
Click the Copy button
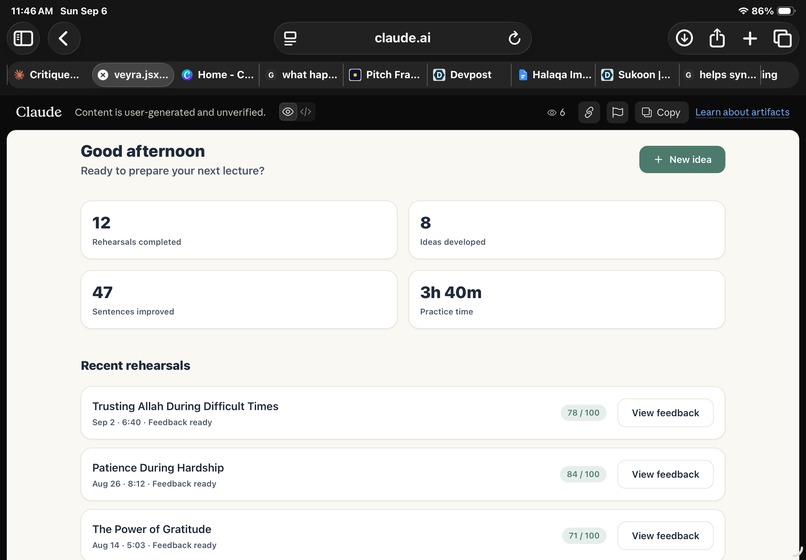point(662,112)
